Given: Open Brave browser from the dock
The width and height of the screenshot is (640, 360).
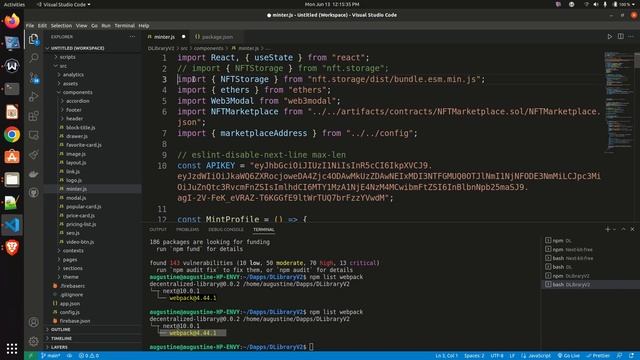Looking at the screenshot, I should point(12,247).
